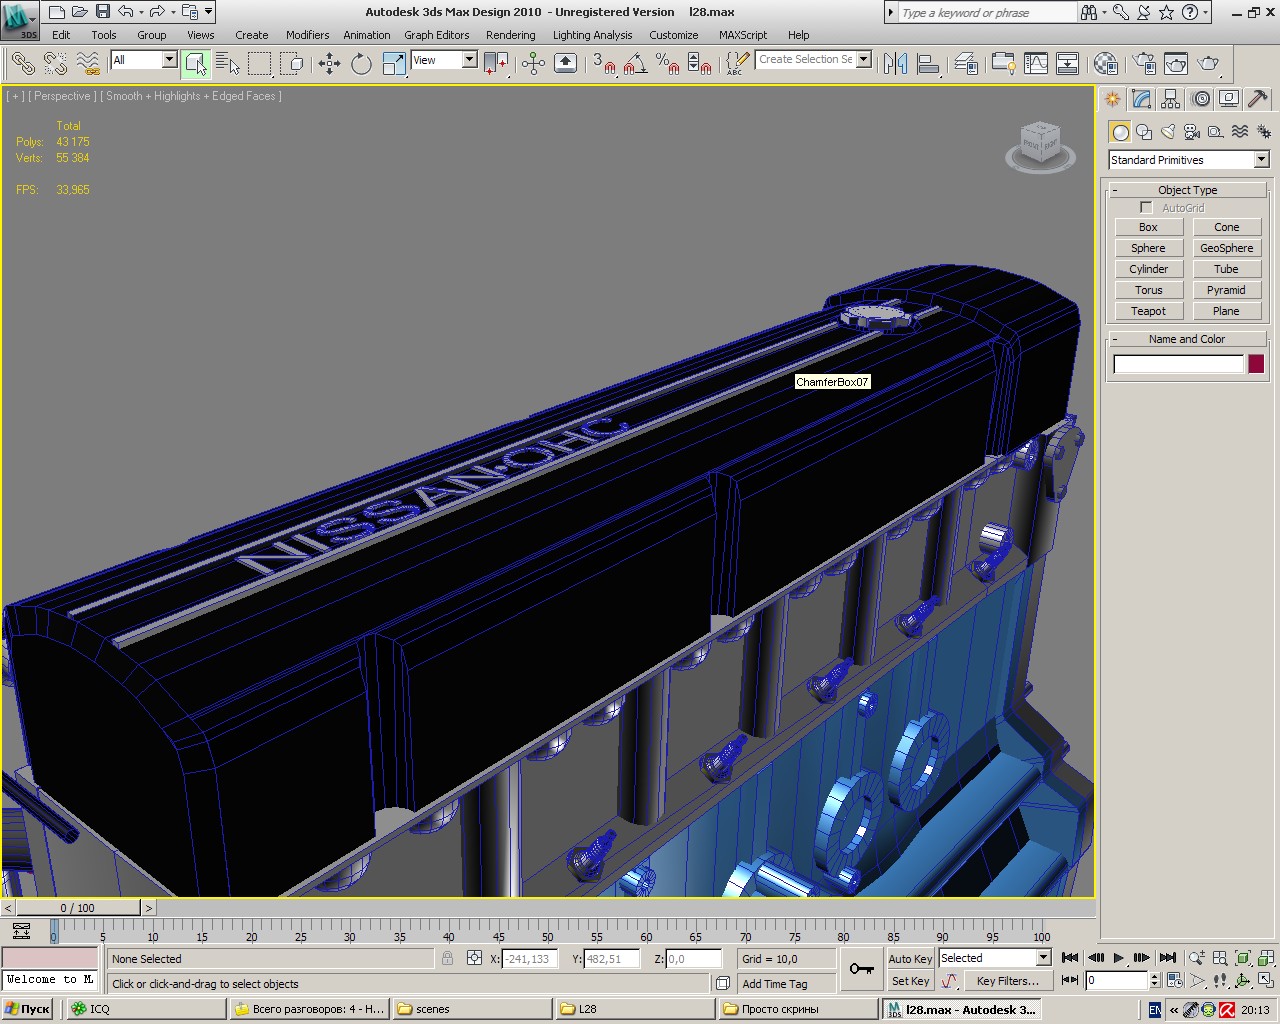Viewport: 1280px width, 1024px height.
Task: Activate the Select and Rotate tool
Action: tap(361, 64)
